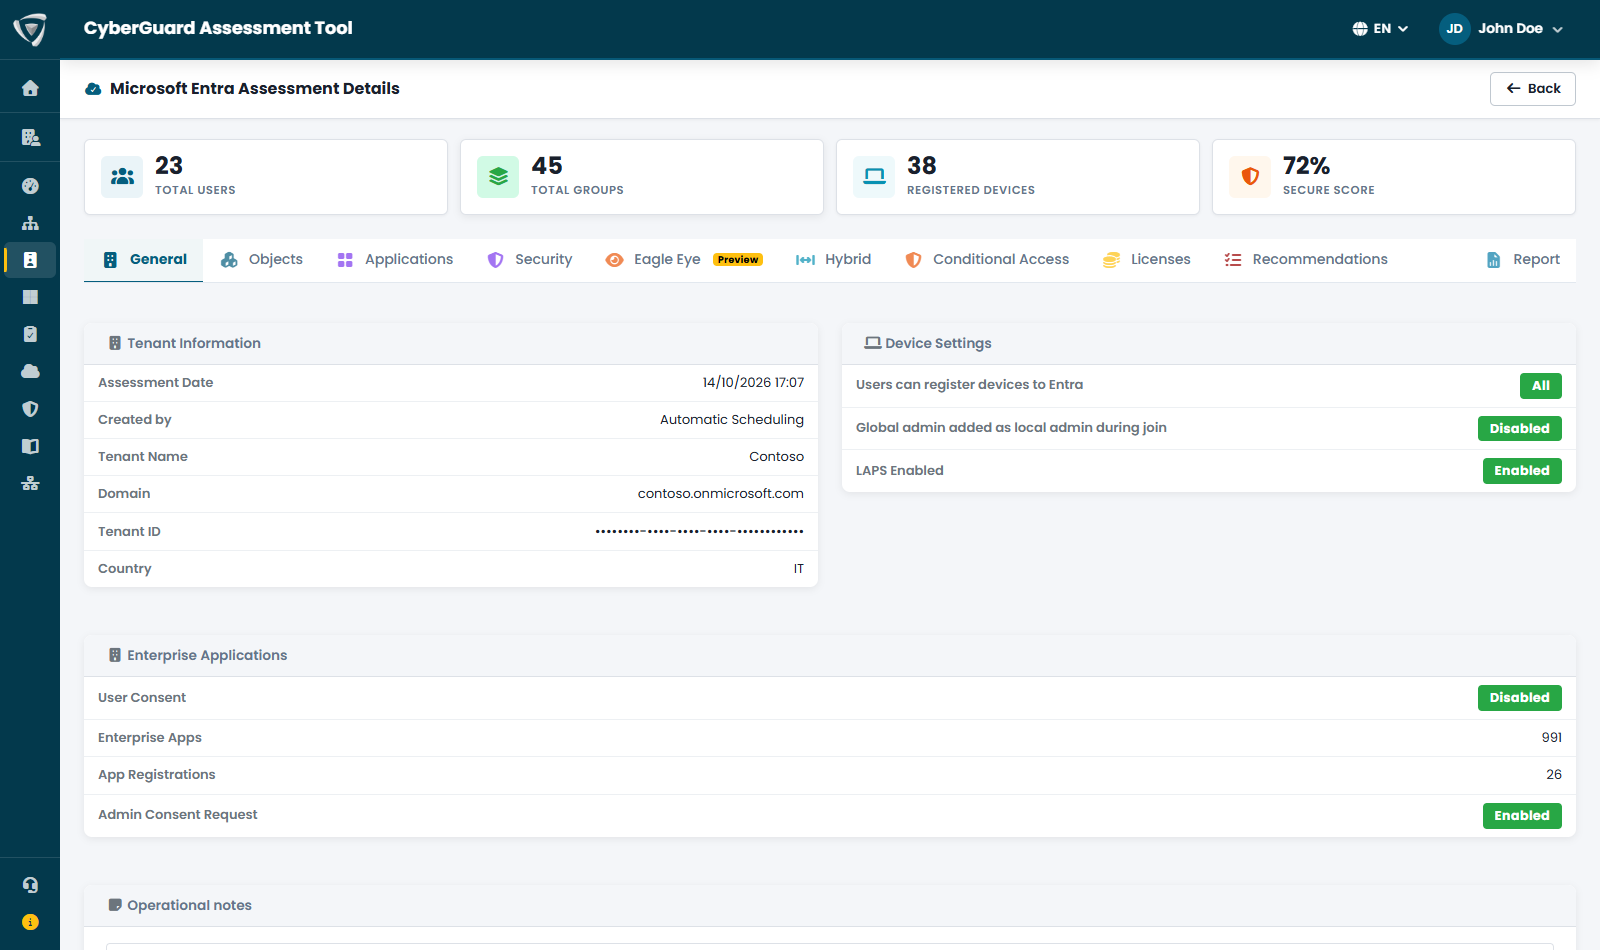Select the highlighted ID badge sidebar icon
This screenshot has height=950, width=1600.
coord(30,260)
